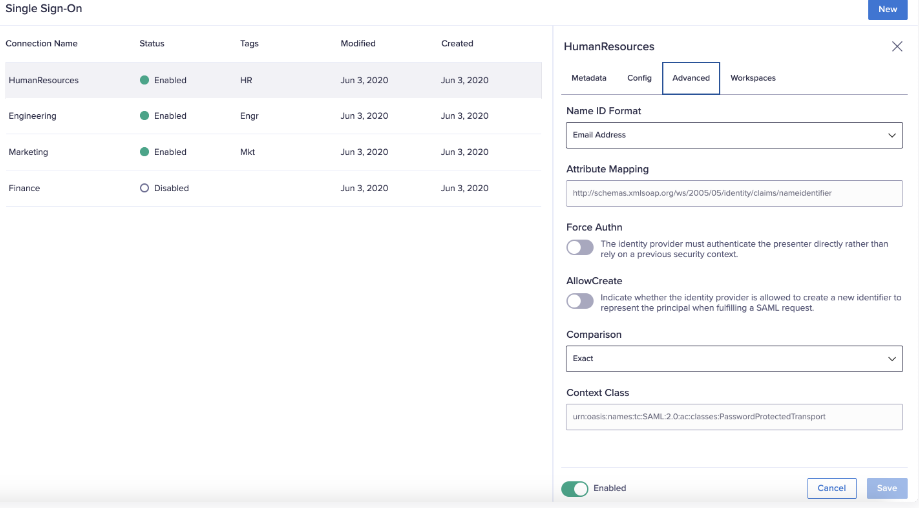The height and width of the screenshot is (508, 919).
Task: Expand the Comparison dropdown
Action: tap(734, 358)
